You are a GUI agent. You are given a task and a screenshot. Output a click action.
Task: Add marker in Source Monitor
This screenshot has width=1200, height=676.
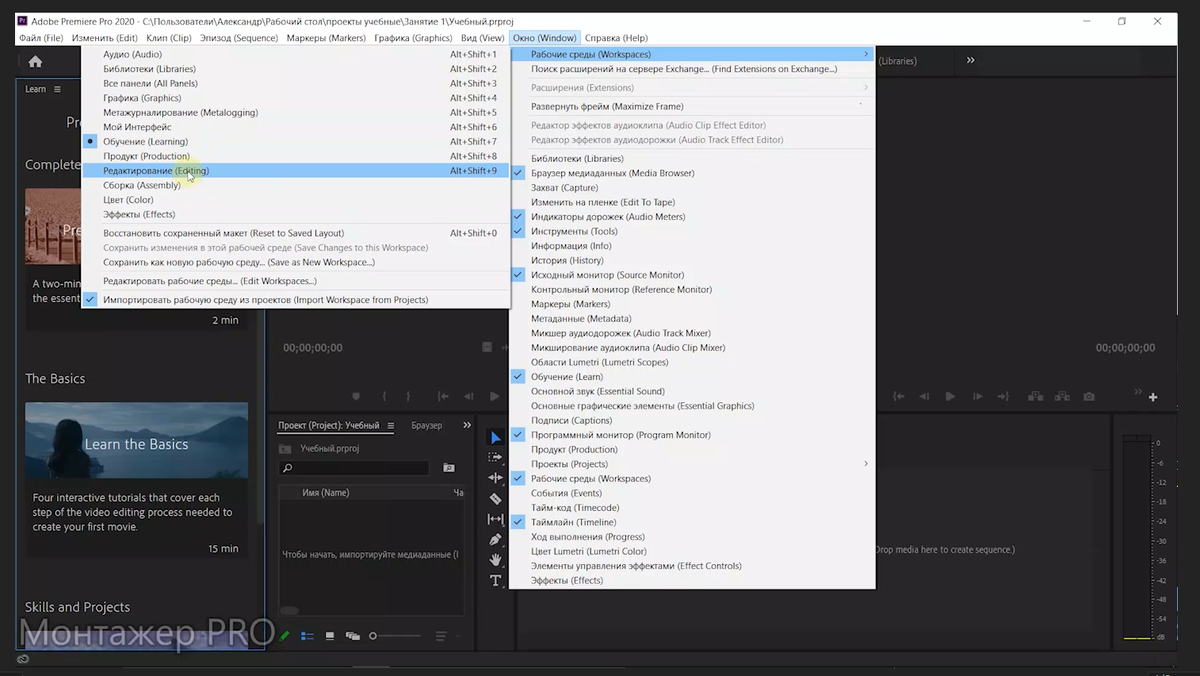pos(356,397)
